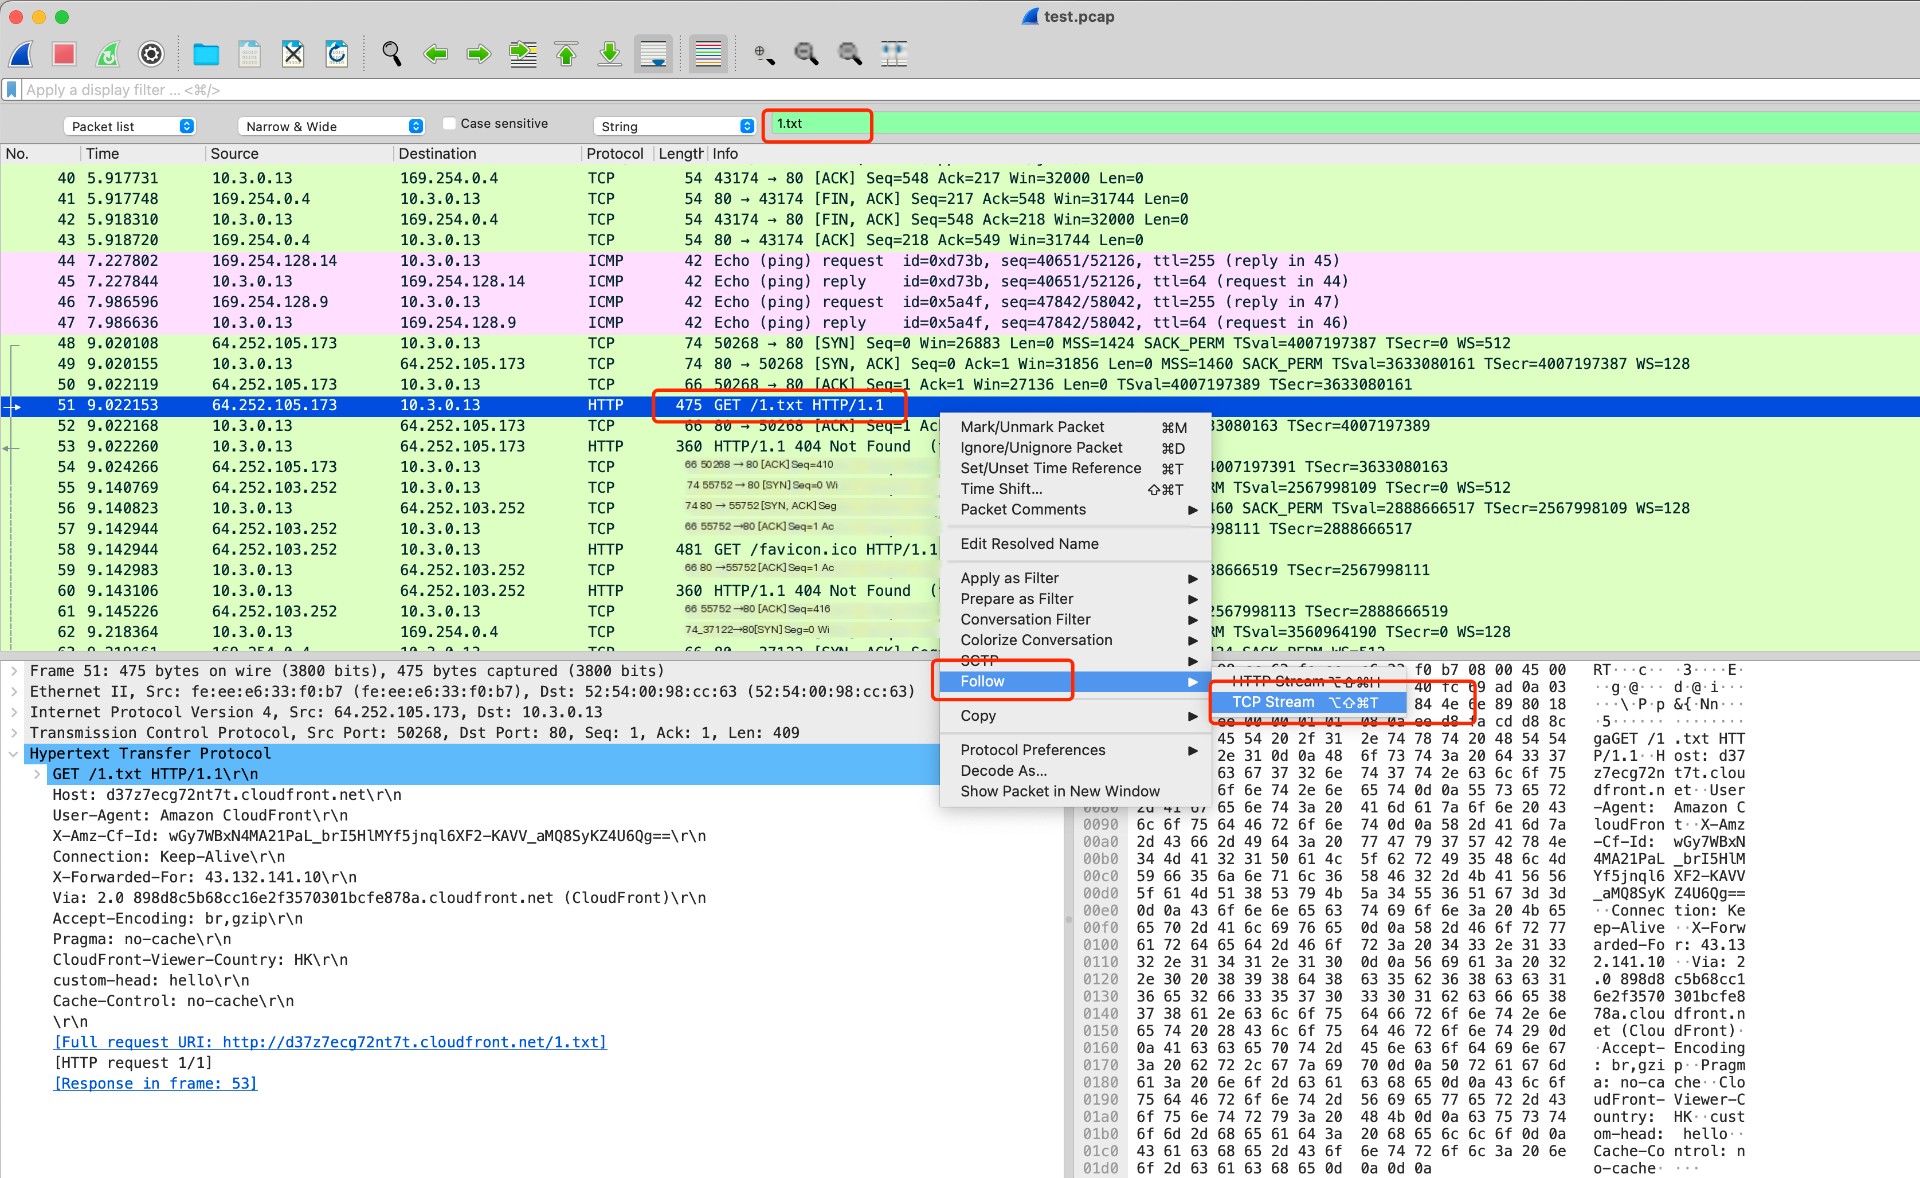The height and width of the screenshot is (1178, 1920).
Task: Expand the GET /1.txt HTTP/1.1 row
Action: tap(37, 774)
